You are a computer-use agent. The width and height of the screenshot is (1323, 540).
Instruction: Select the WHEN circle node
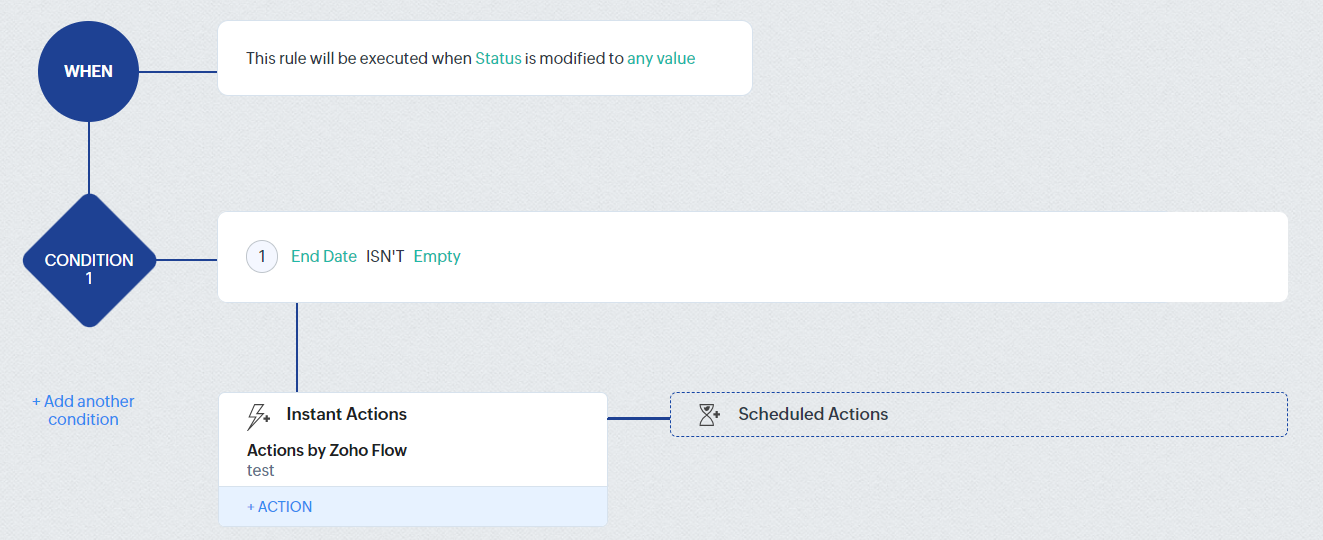click(89, 71)
